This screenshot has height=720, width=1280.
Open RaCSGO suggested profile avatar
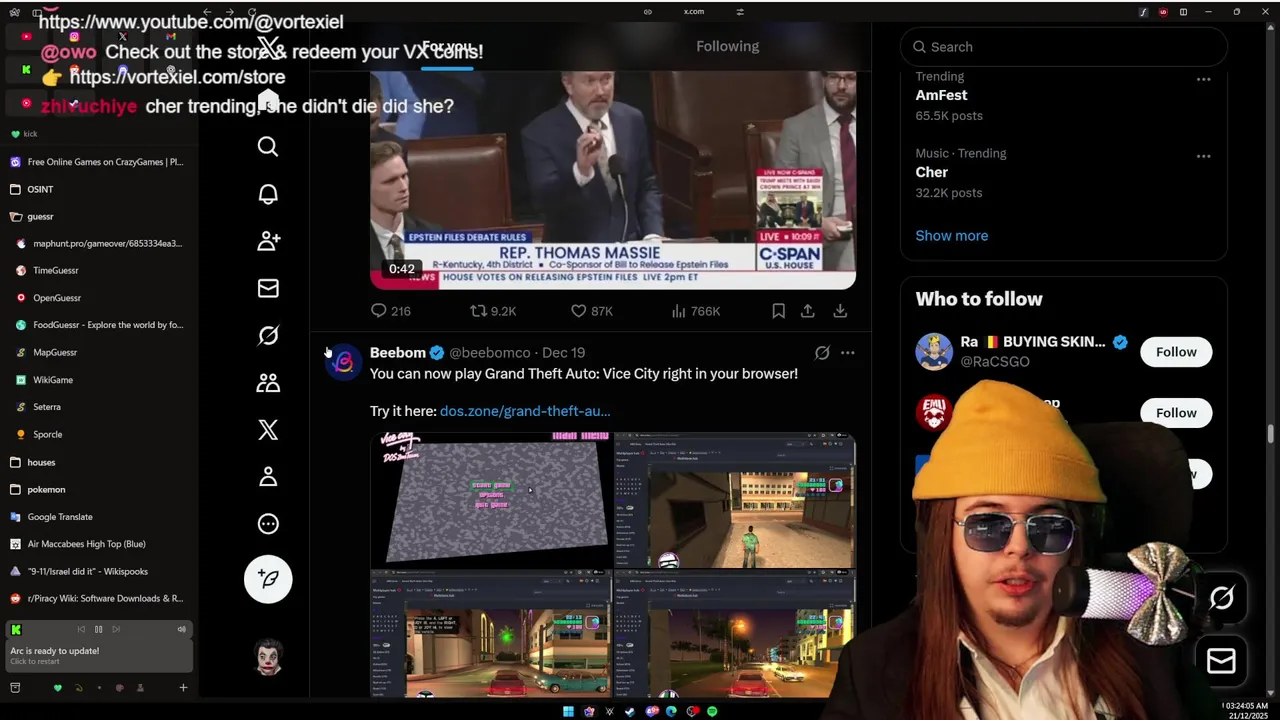click(934, 352)
